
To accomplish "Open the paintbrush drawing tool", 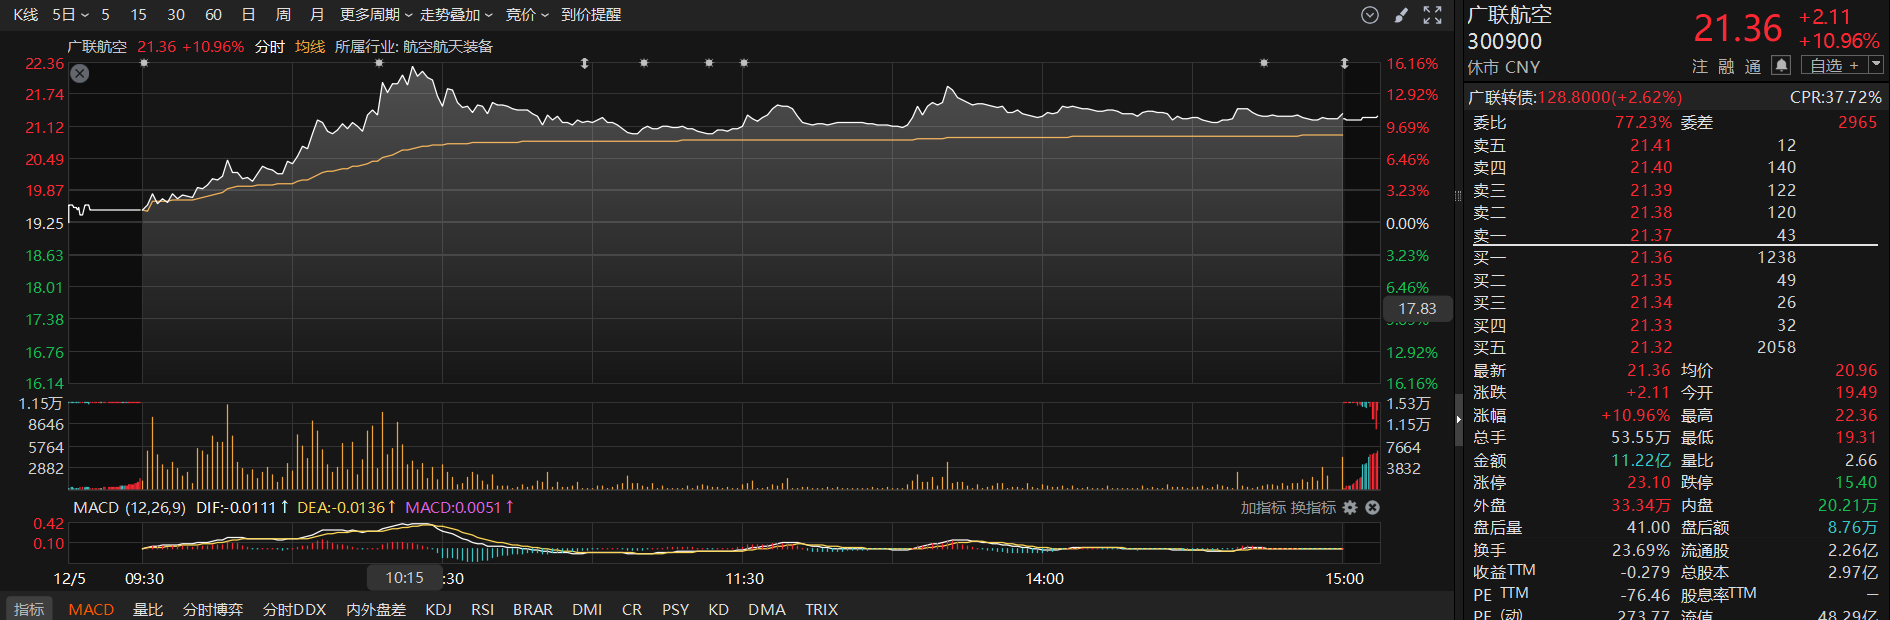I will 1402,15.
